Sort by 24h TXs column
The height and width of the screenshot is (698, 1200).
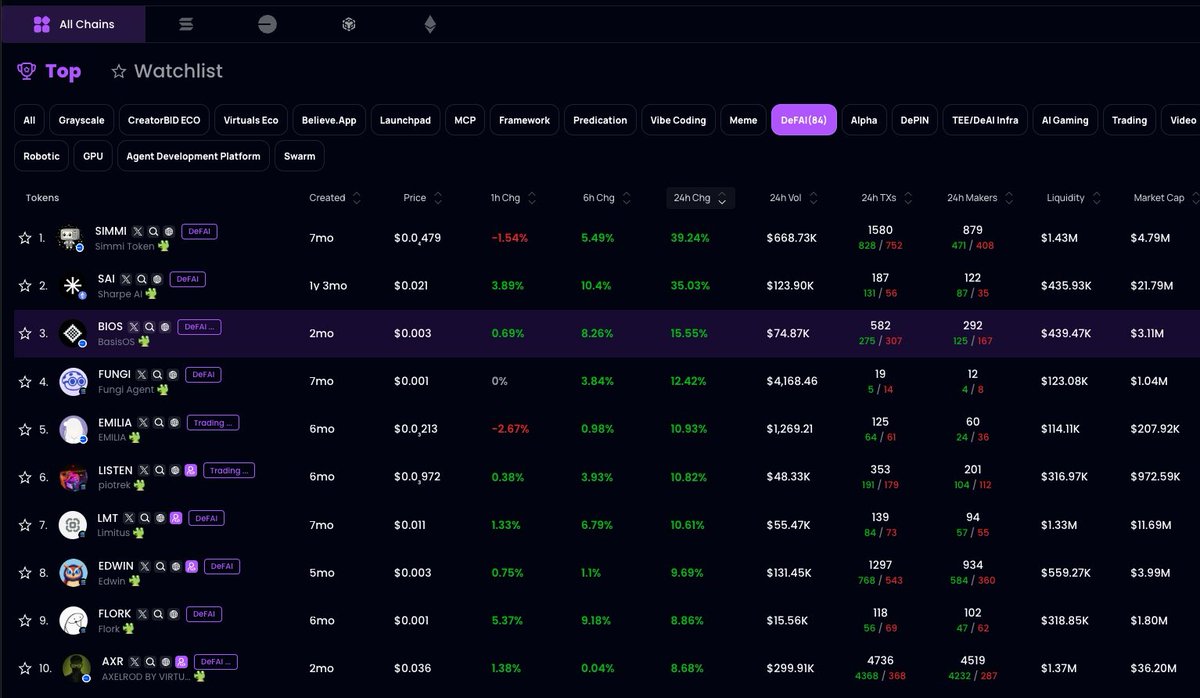(906, 198)
